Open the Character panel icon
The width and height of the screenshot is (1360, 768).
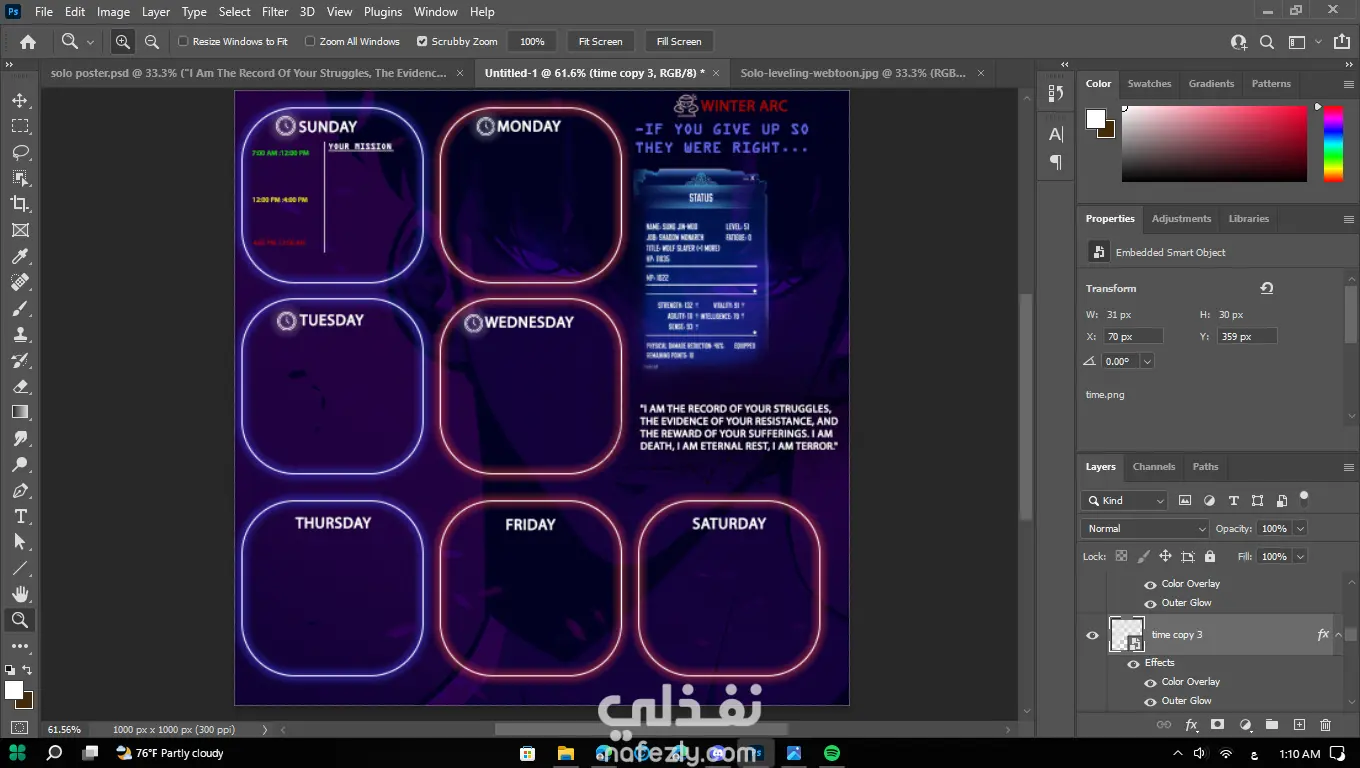pyautogui.click(x=1056, y=135)
